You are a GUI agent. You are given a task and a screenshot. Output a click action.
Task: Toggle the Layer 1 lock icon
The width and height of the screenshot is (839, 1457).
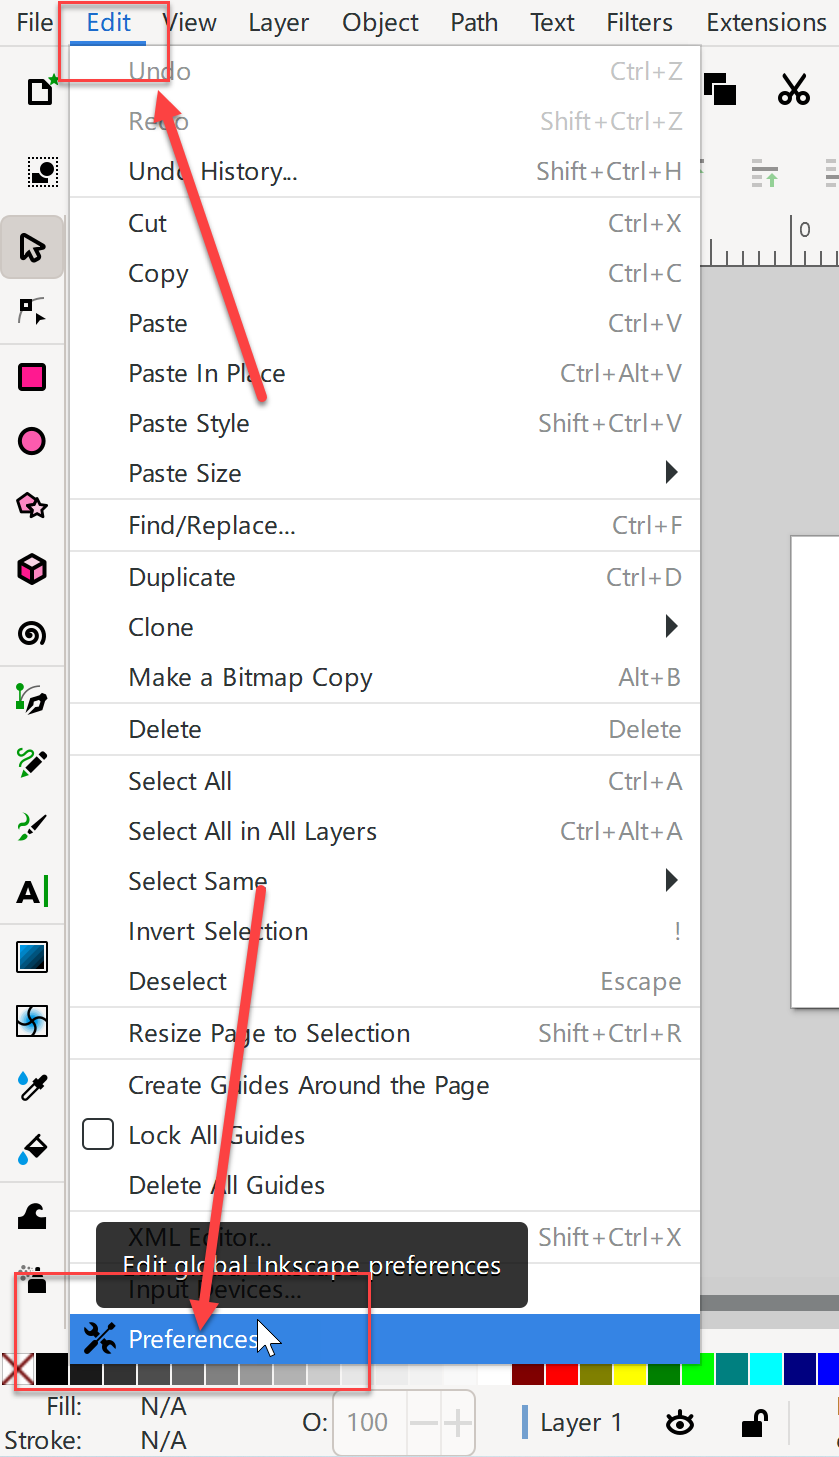pos(754,1422)
